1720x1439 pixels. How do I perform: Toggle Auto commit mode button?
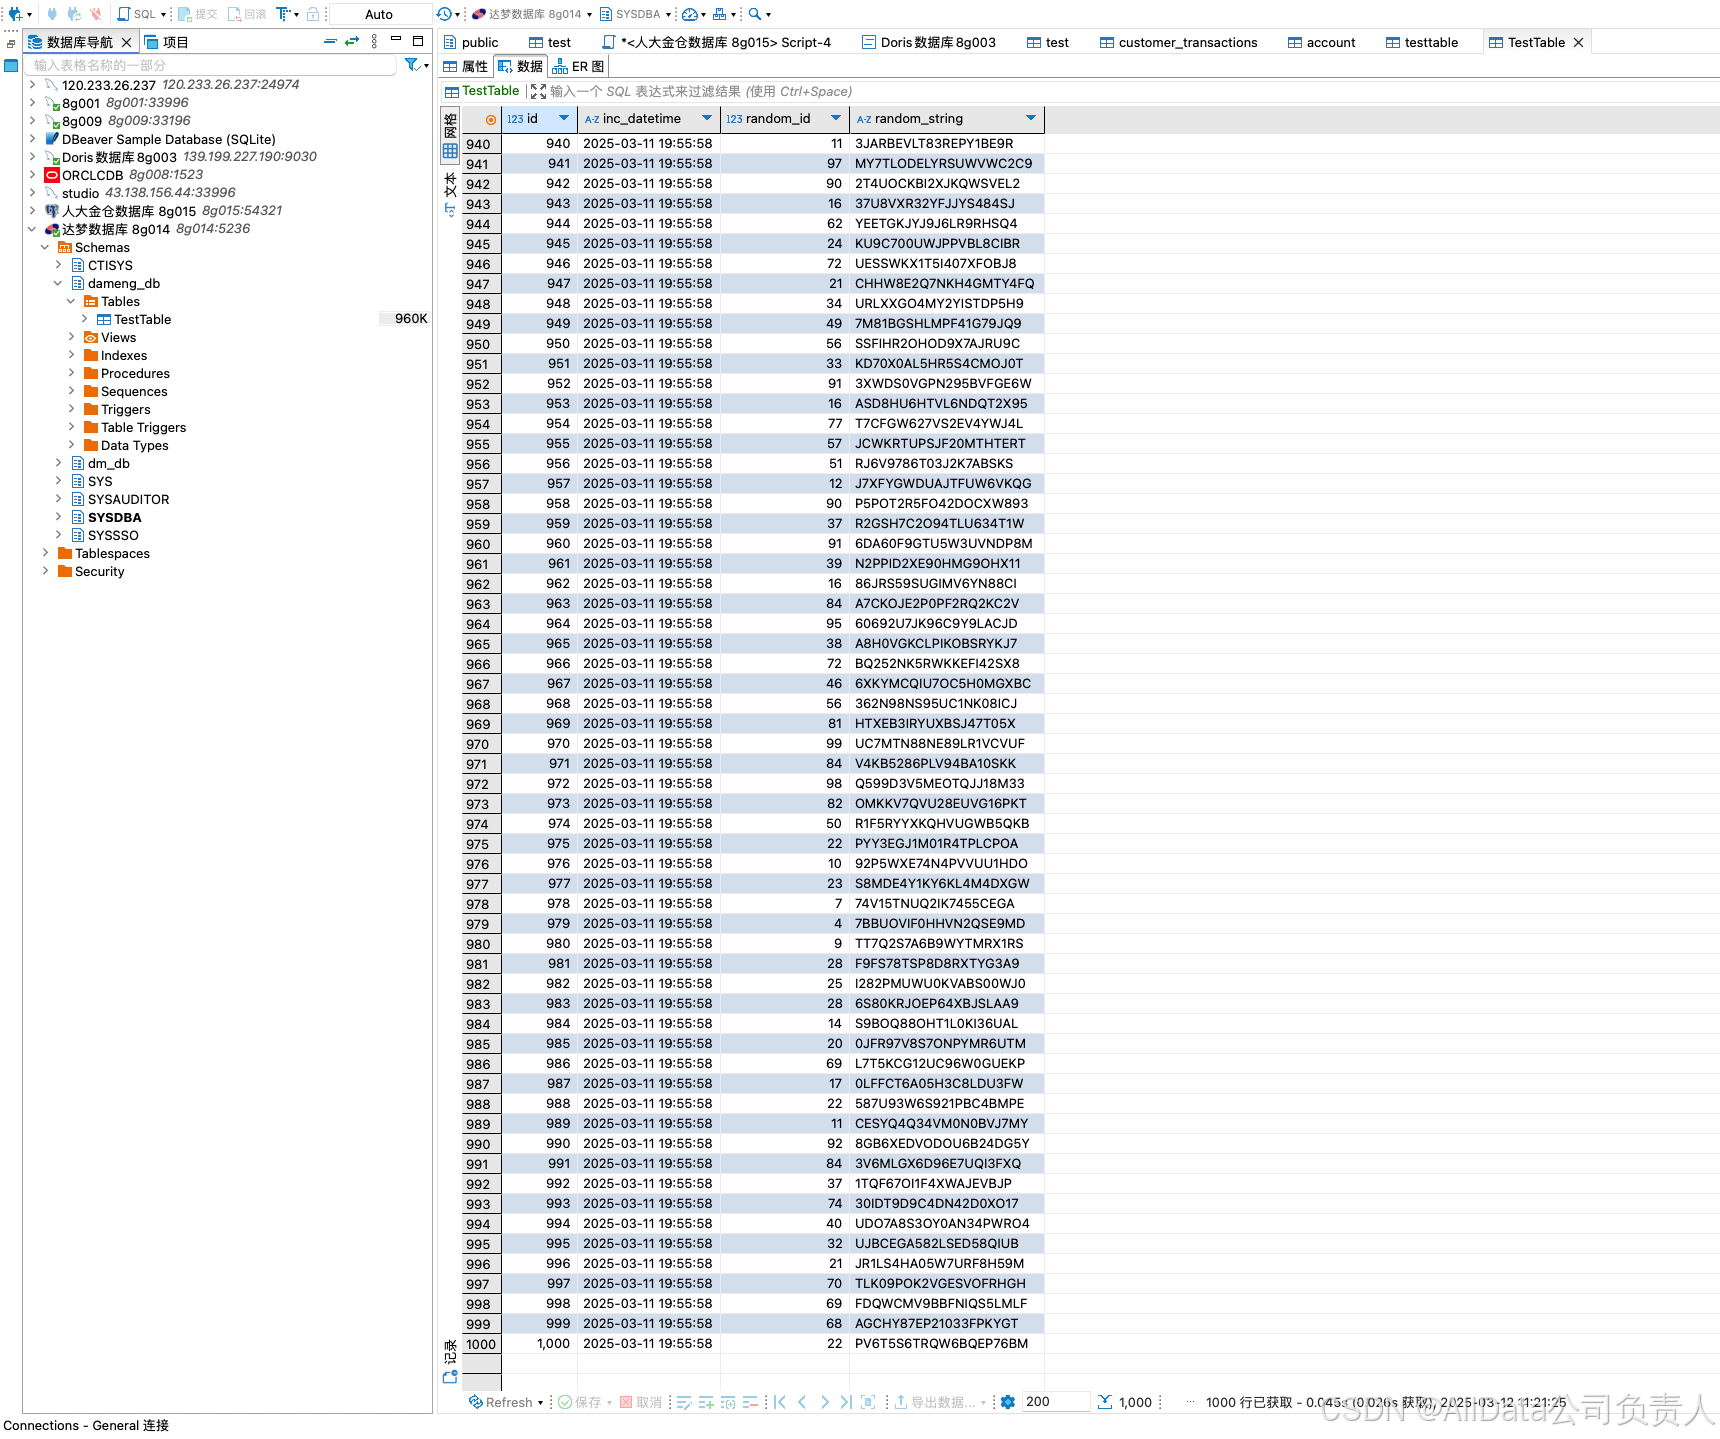tap(379, 14)
